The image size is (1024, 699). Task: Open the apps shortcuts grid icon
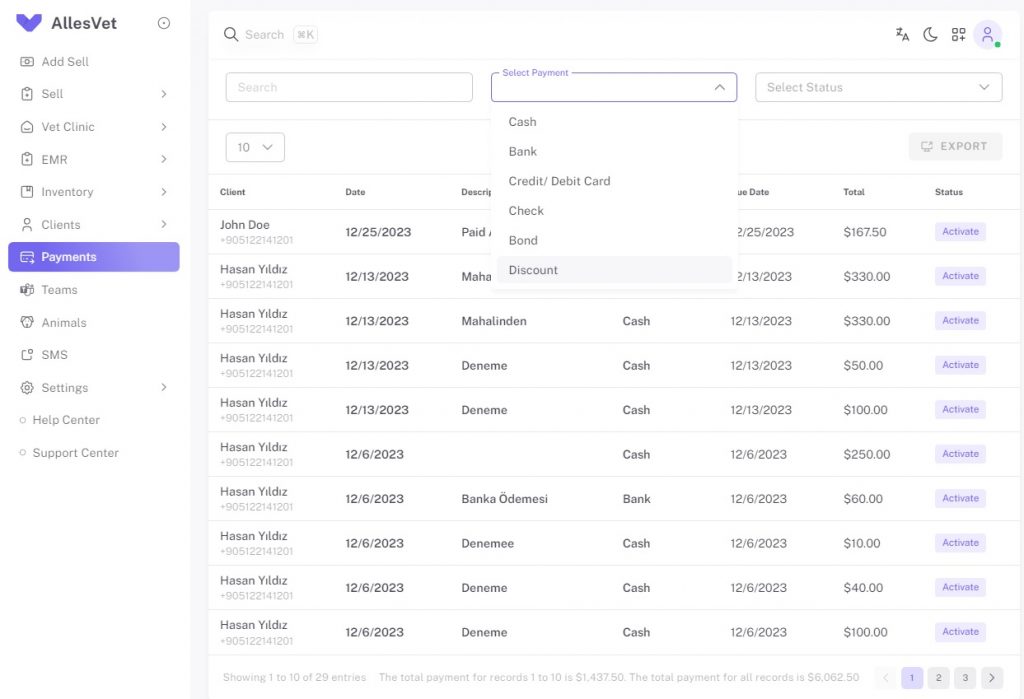[x=958, y=35]
